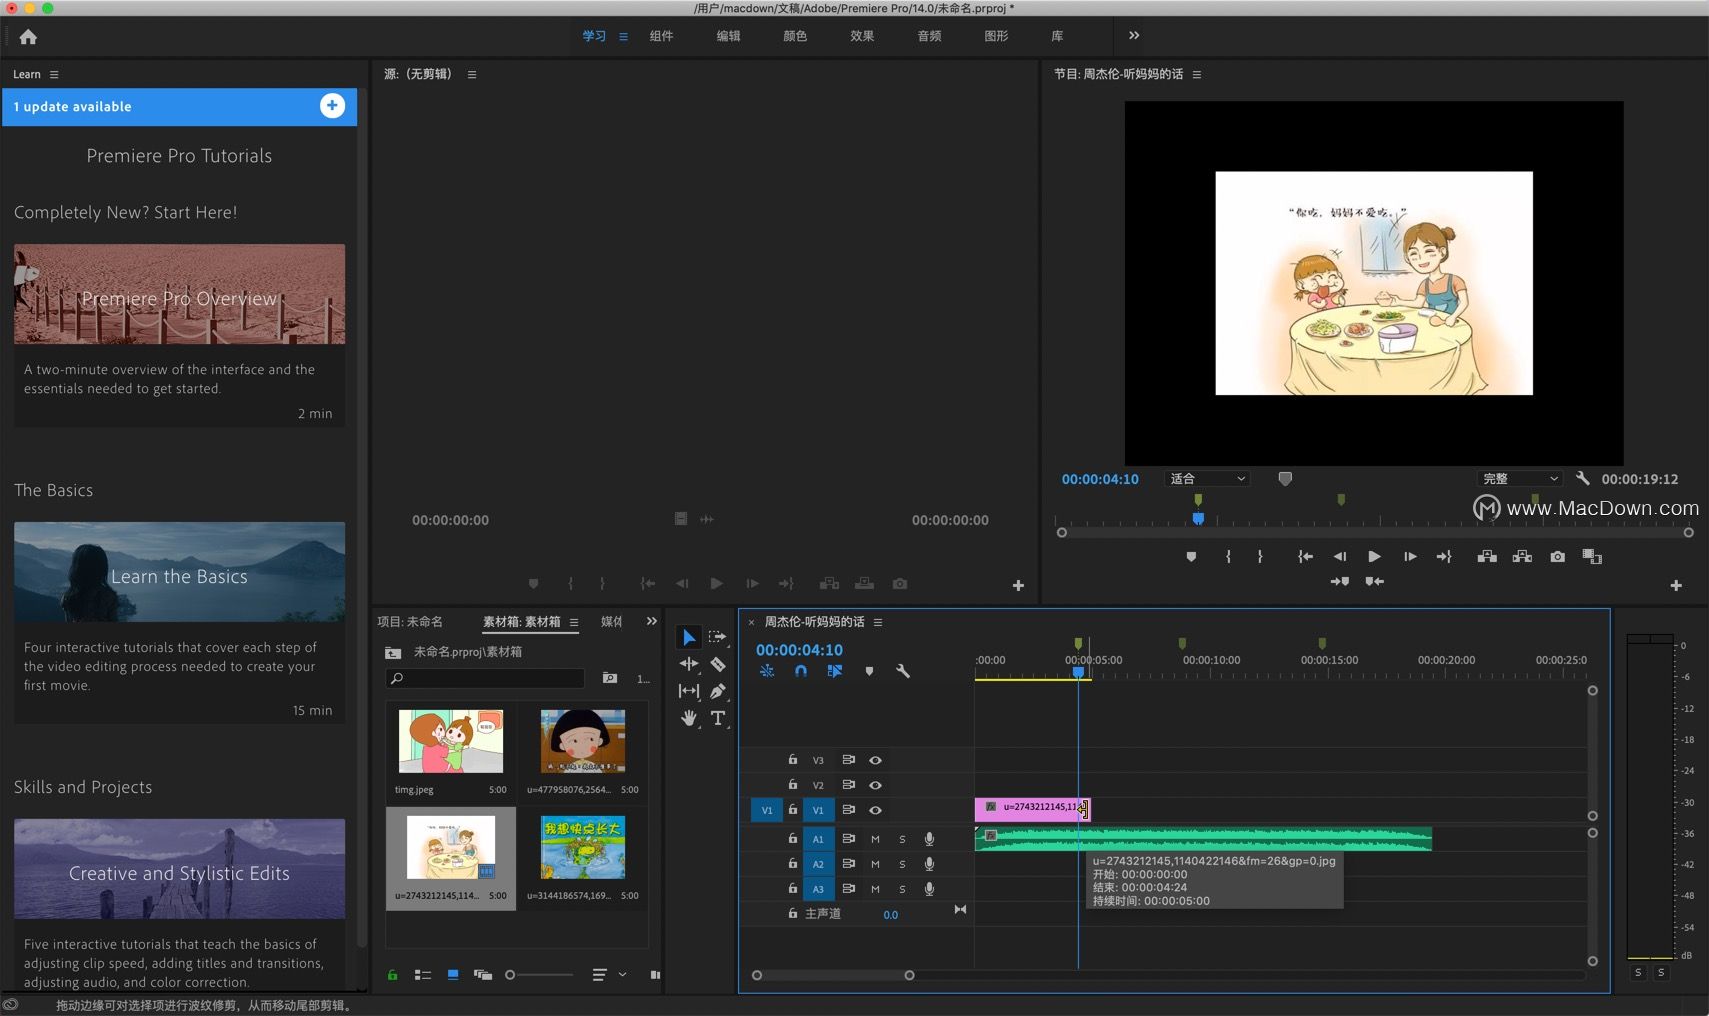Toggle linked selection in timeline

pyautogui.click(x=835, y=671)
